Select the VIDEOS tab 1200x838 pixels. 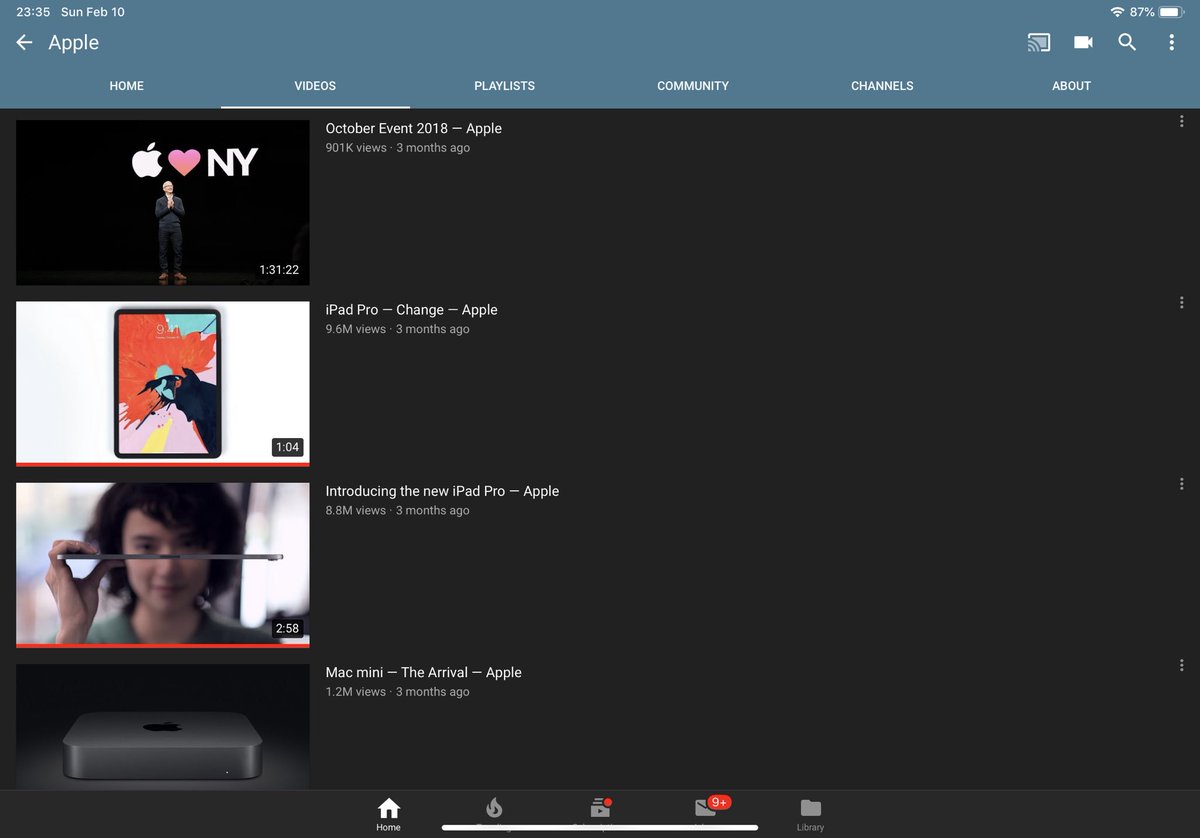[315, 86]
